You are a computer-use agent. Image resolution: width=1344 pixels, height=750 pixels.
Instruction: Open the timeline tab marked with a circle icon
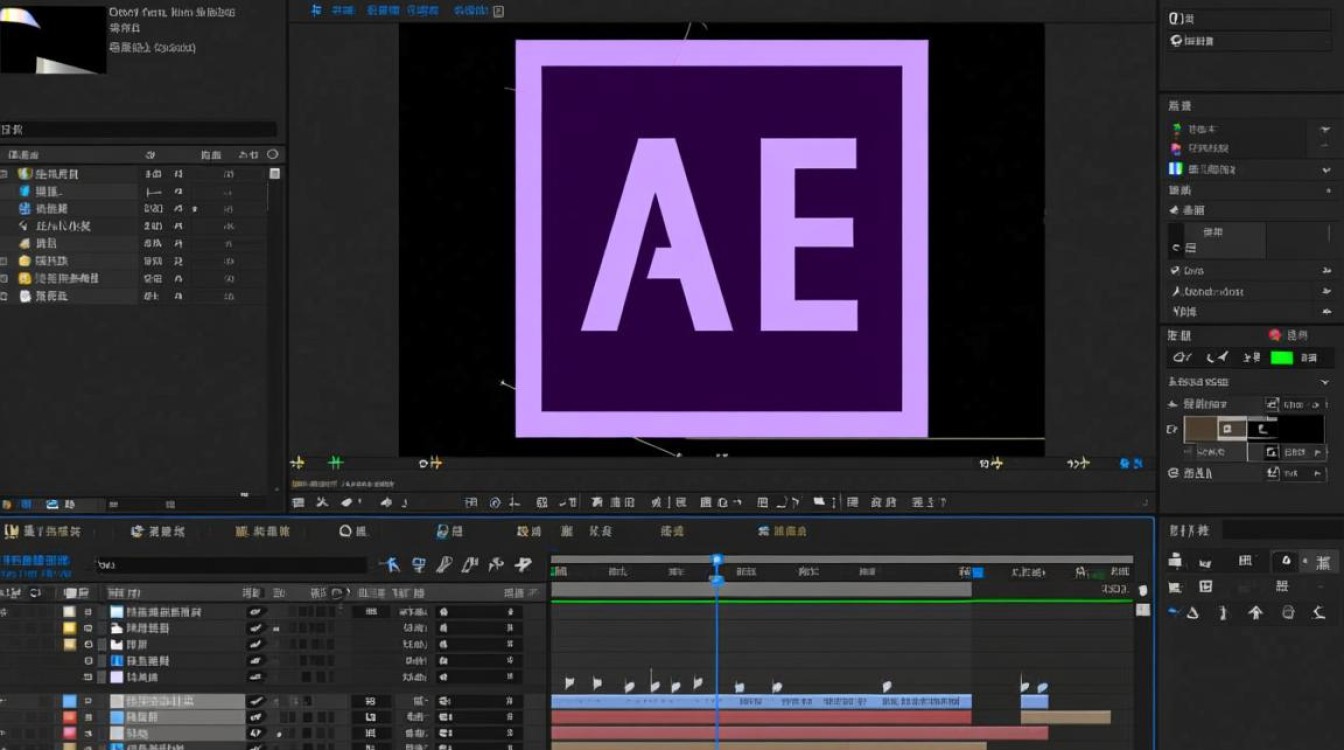354,531
